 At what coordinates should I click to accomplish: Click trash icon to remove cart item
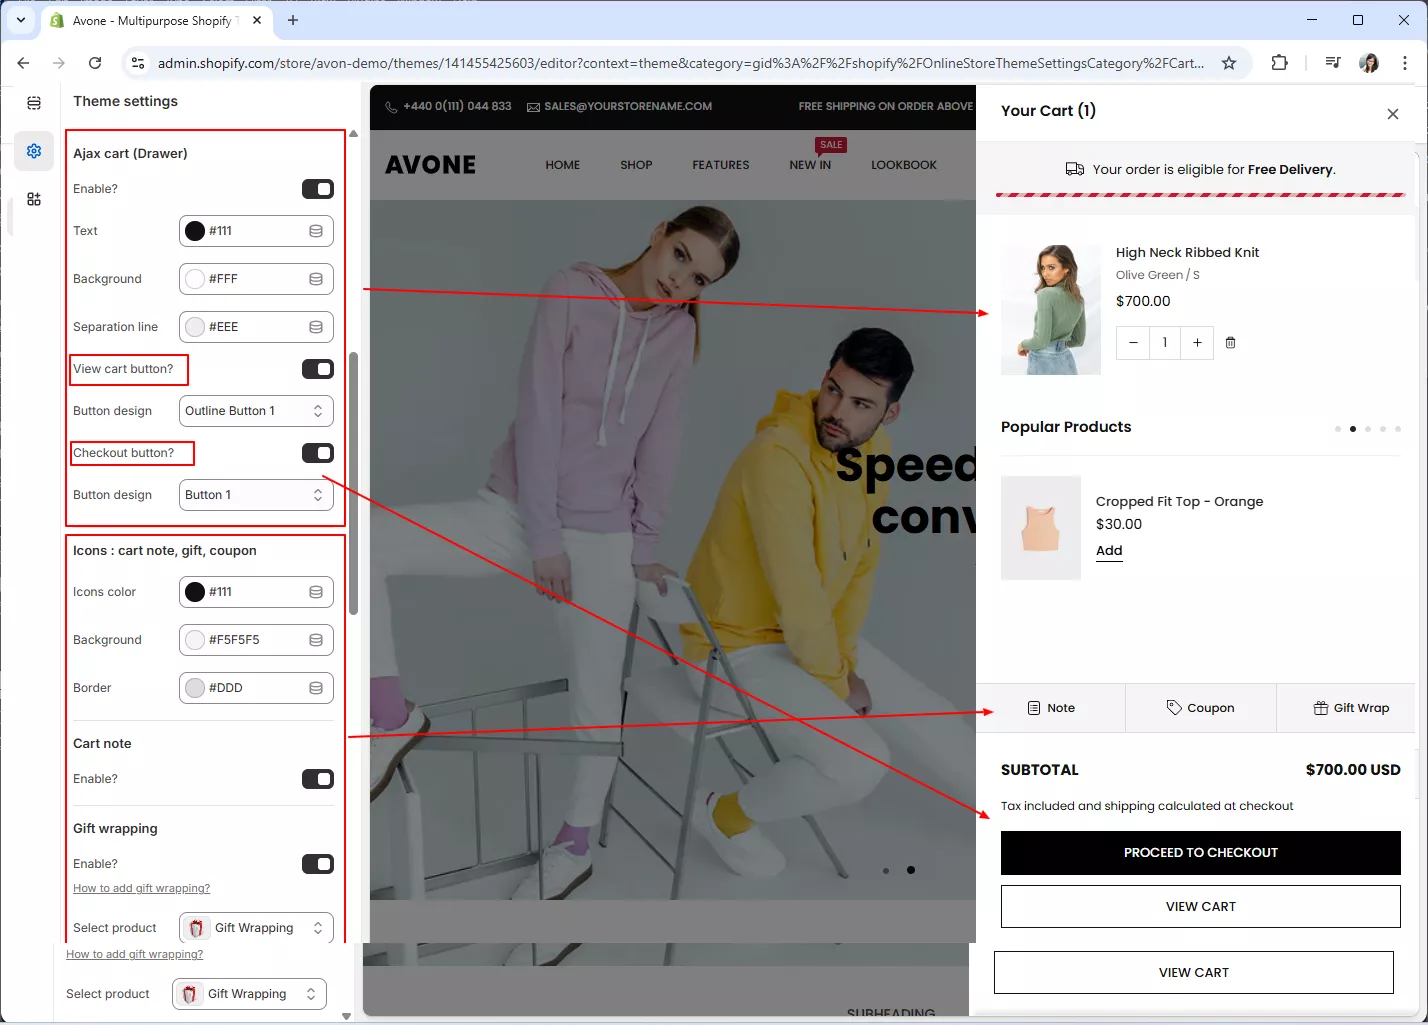1230,343
